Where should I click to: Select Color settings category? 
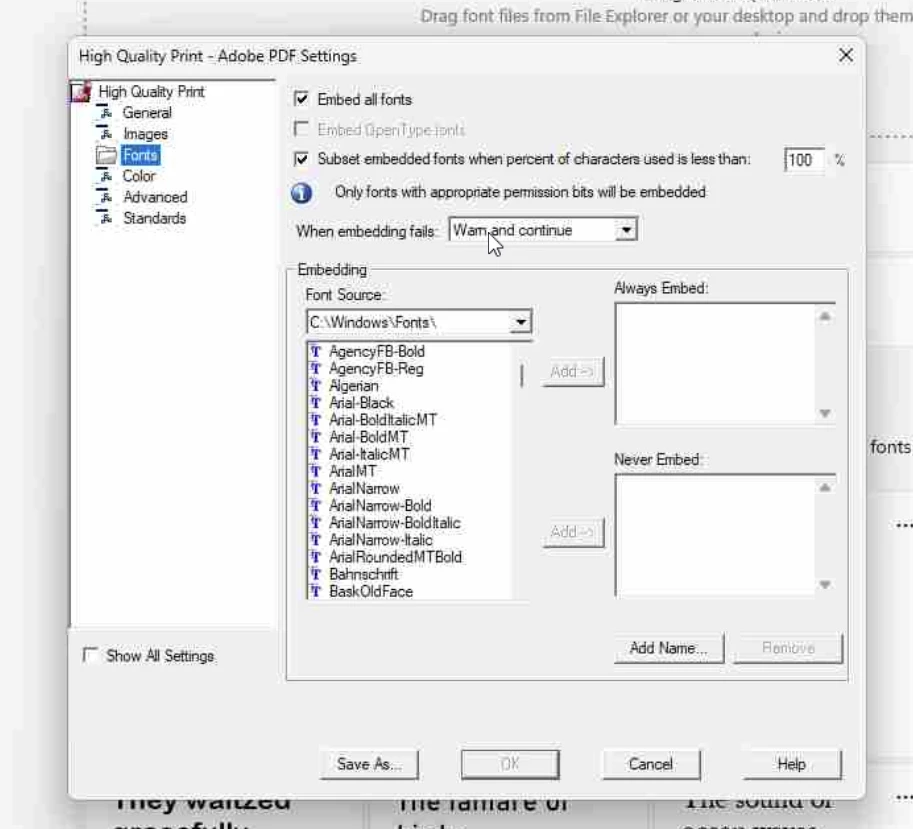pyautogui.click(x=139, y=176)
